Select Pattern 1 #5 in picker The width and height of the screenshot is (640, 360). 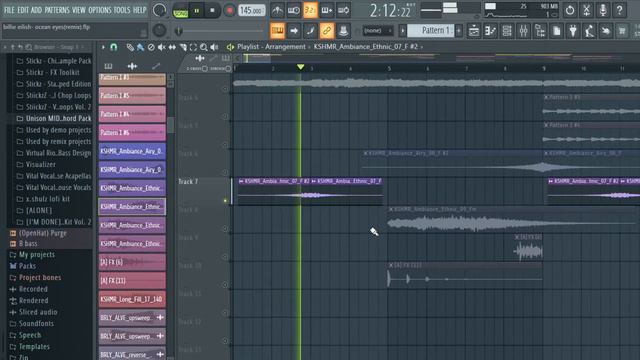(132, 96)
